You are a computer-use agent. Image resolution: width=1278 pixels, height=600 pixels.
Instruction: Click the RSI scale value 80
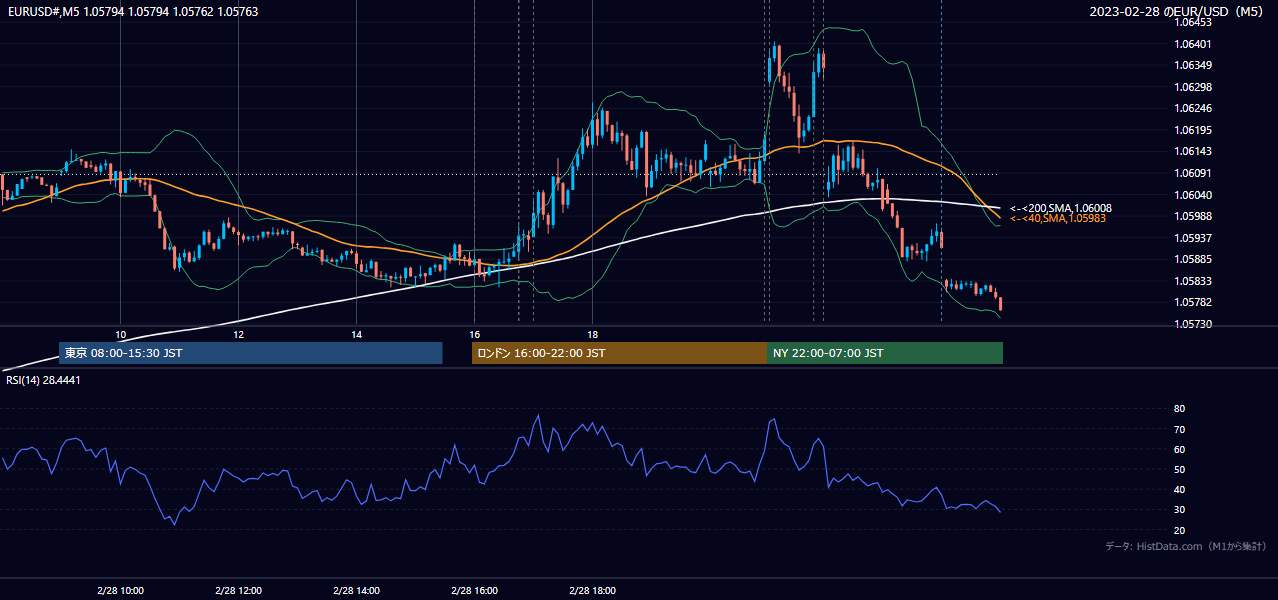pyautogui.click(x=1179, y=409)
